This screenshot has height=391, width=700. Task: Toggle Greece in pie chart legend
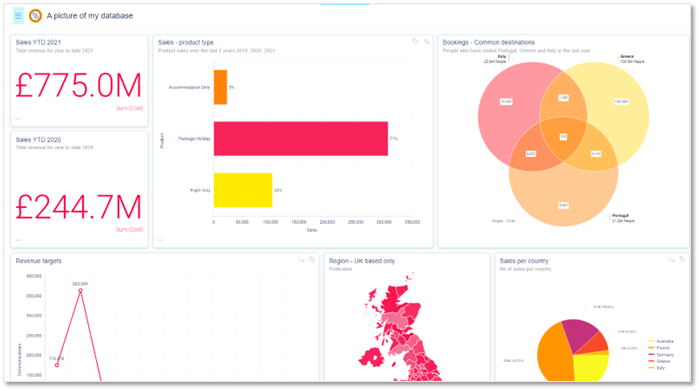tap(659, 362)
